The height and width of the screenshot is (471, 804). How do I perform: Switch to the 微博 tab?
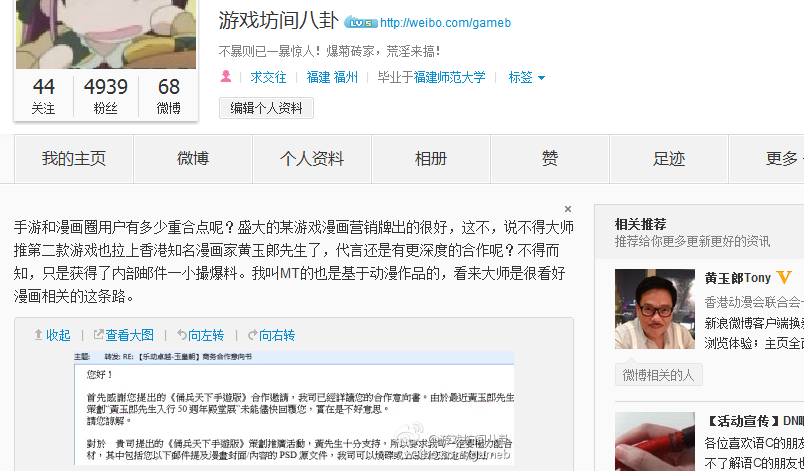pyautogui.click(x=193, y=159)
